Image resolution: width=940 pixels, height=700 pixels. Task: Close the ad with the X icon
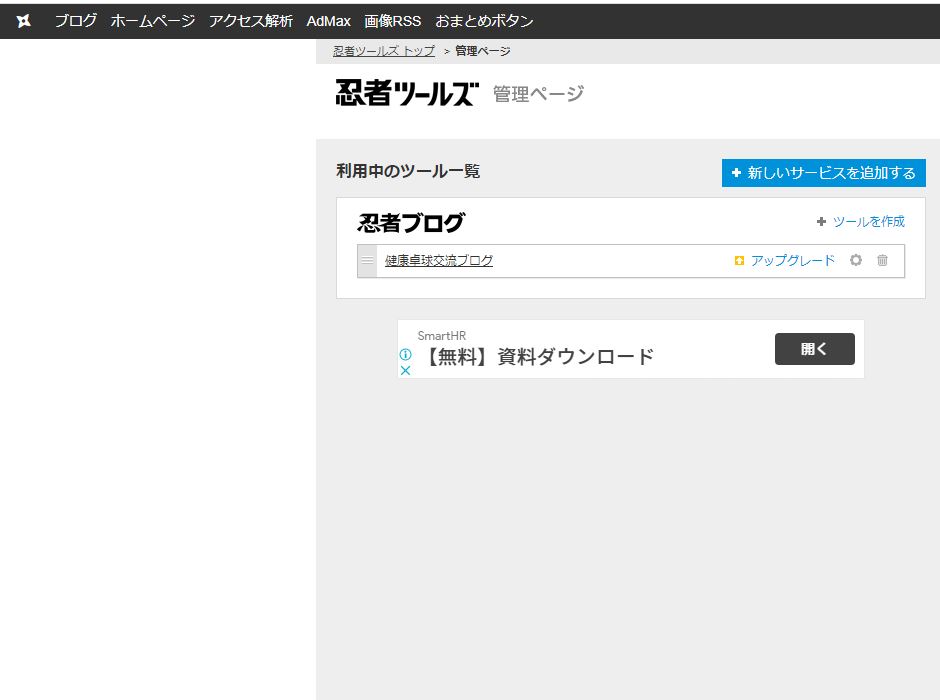405,370
